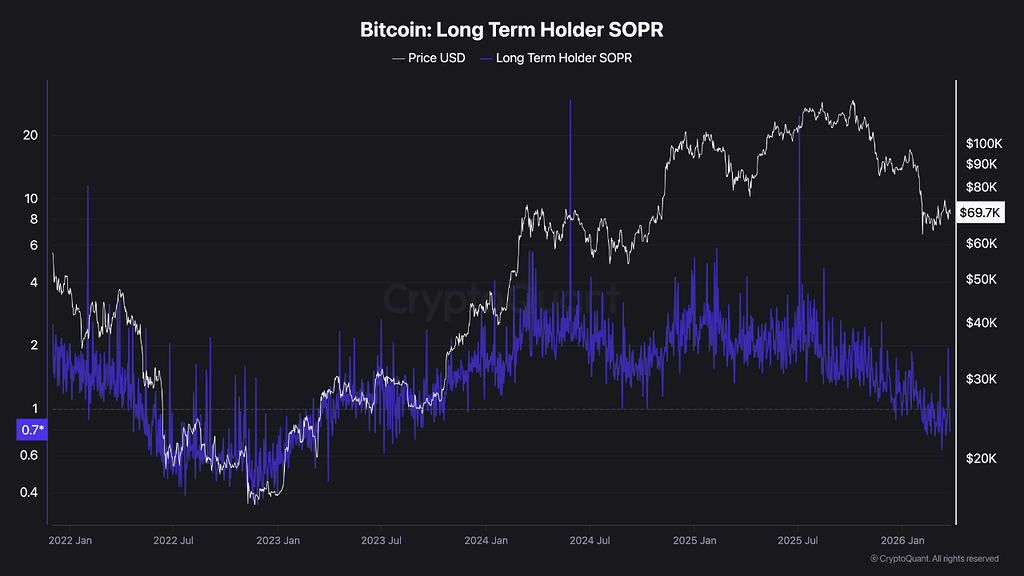This screenshot has height=576, width=1024.
Task: Select the 2022 Jul x-axis label
Action: tap(173, 541)
